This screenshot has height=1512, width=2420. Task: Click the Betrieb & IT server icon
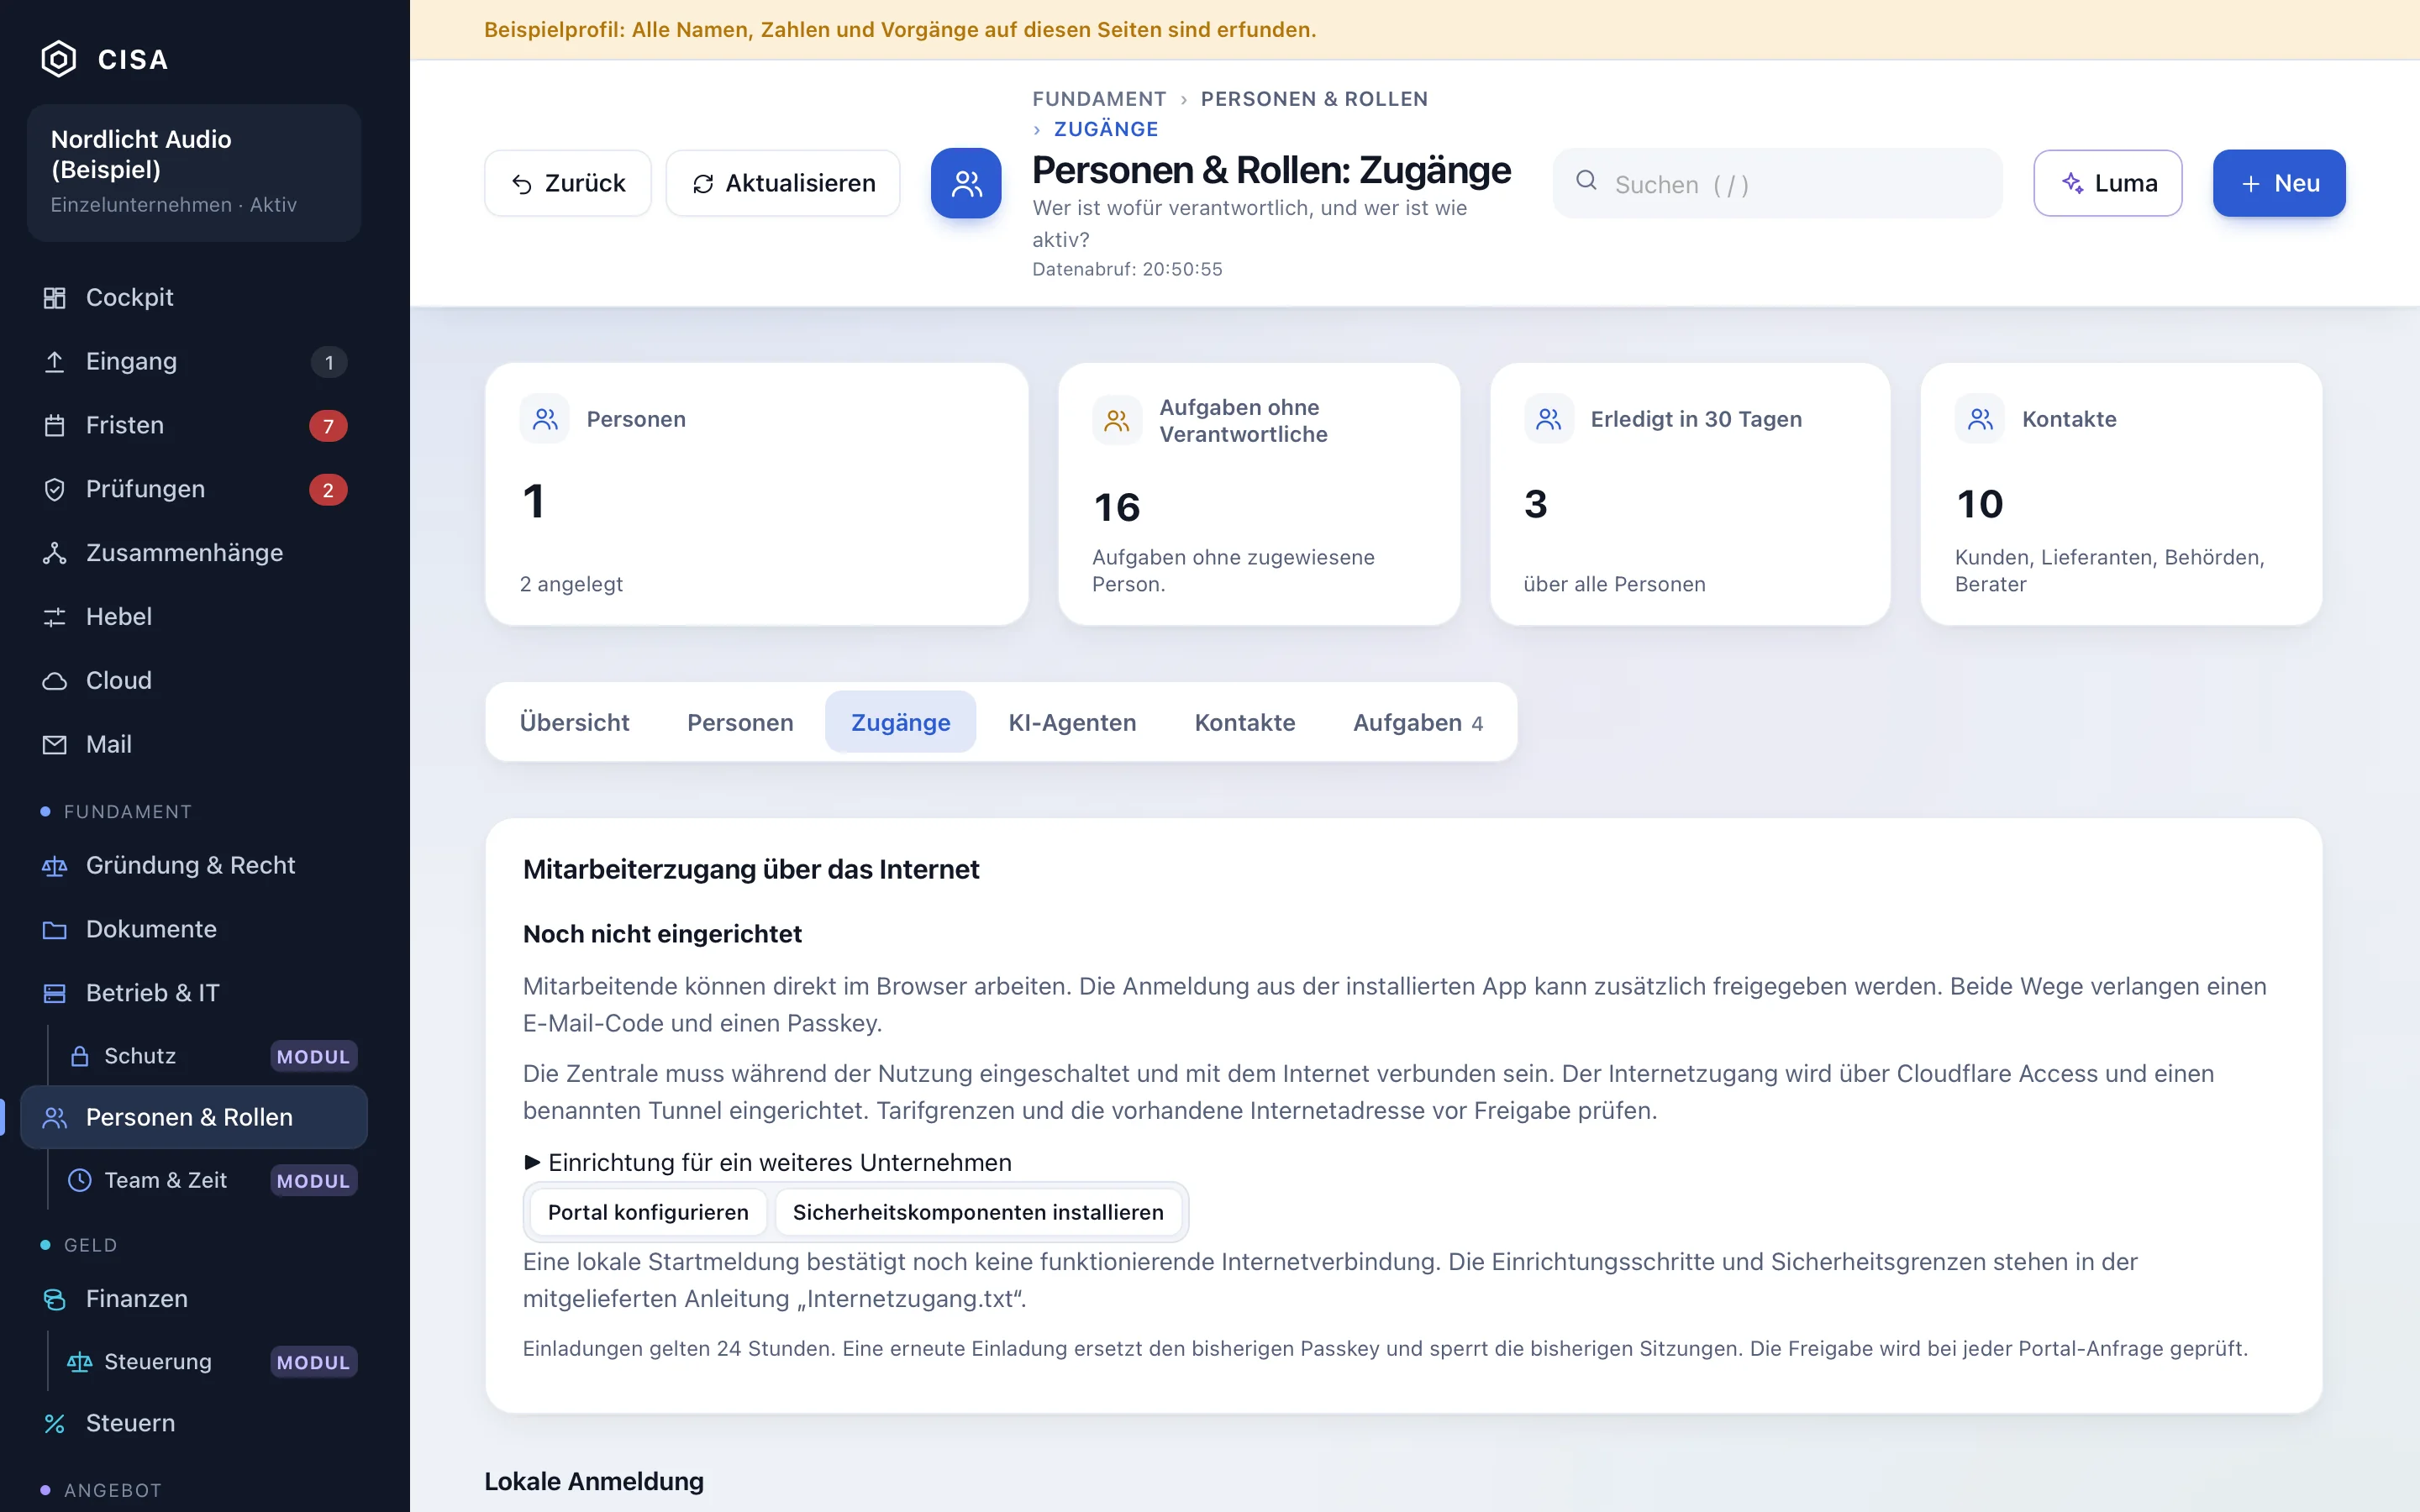pyautogui.click(x=55, y=993)
